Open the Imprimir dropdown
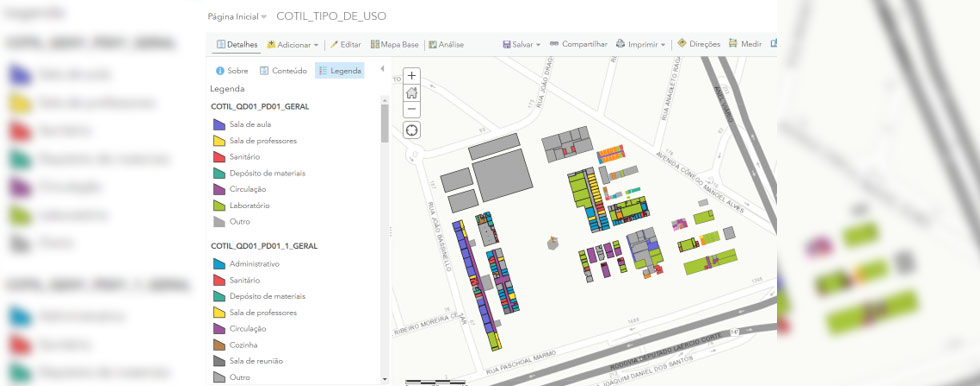The image size is (980, 386). [x=641, y=44]
